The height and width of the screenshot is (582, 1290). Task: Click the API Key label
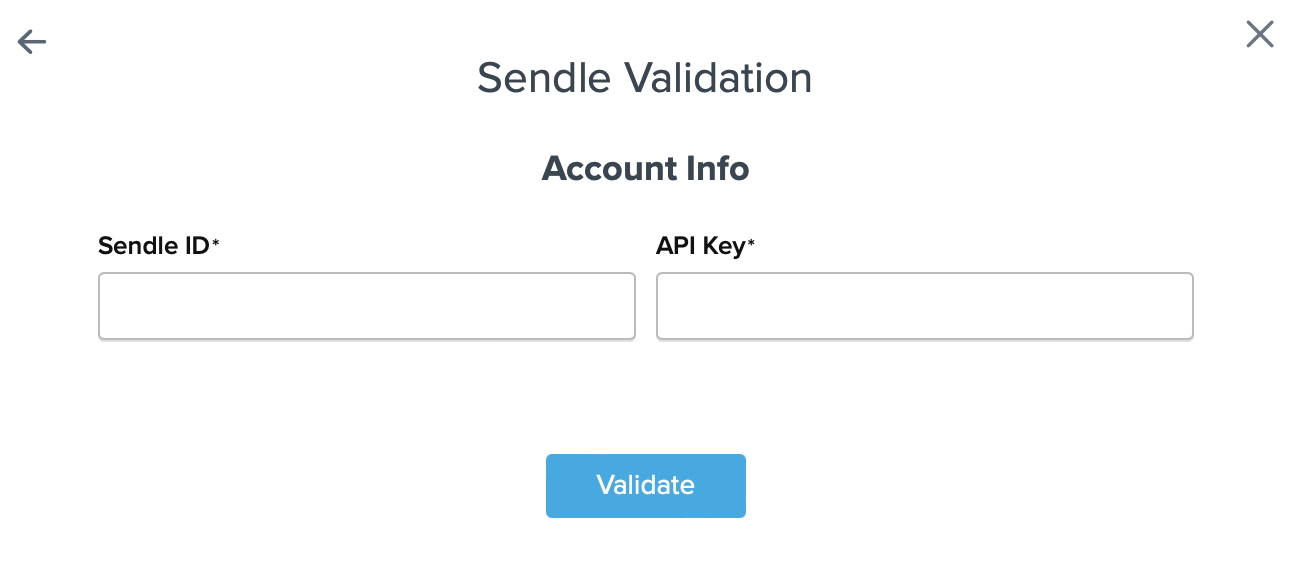[700, 246]
